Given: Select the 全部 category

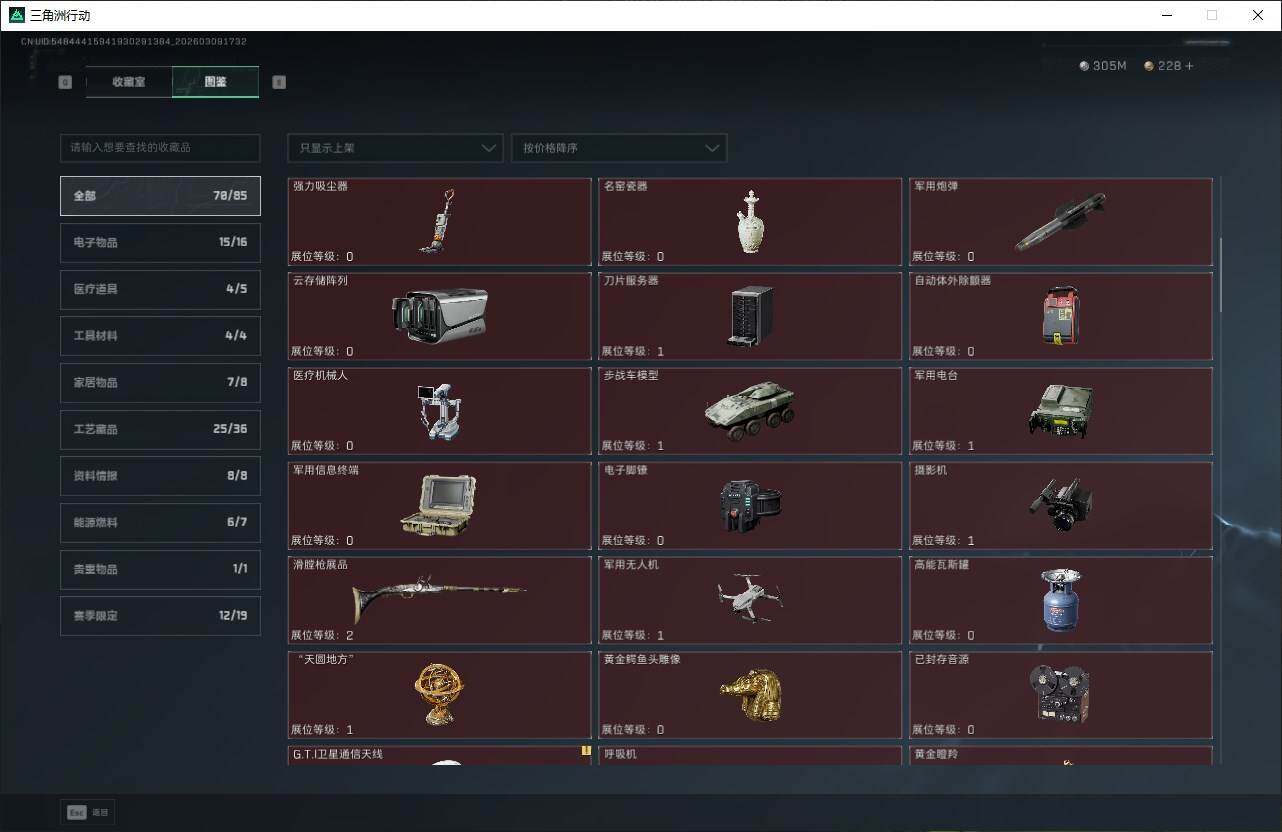Looking at the screenshot, I should [x=160, y=196].
